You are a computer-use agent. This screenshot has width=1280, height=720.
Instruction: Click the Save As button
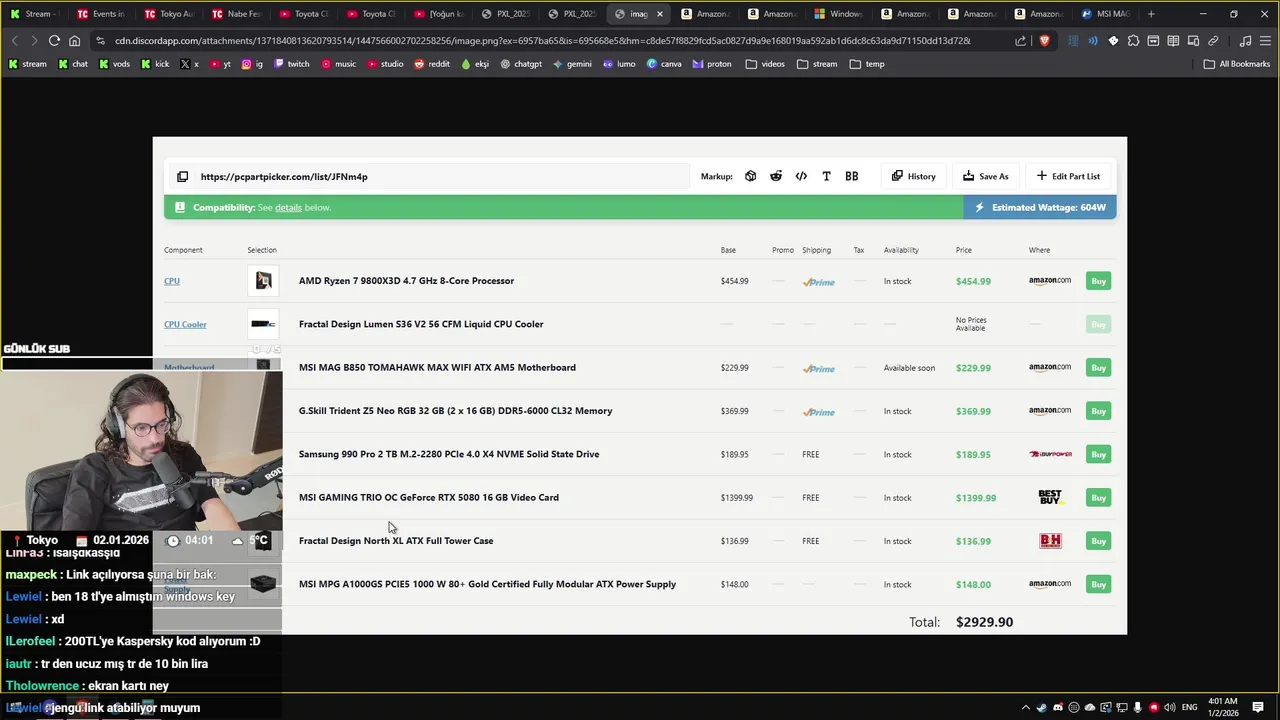click(985, 176)
